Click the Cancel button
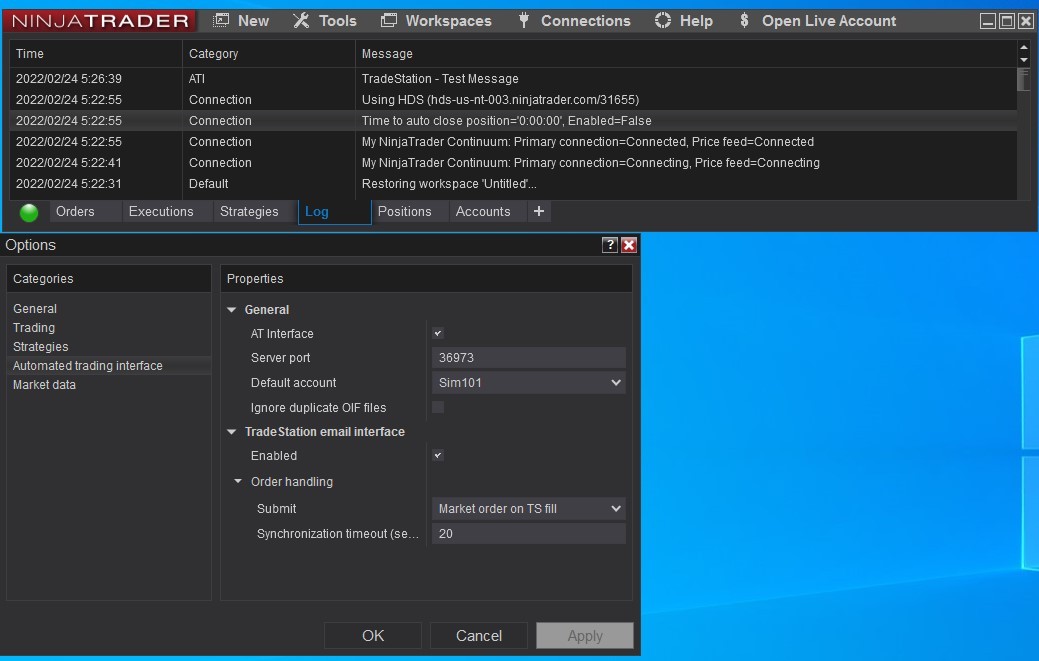The height and width of the screenshot is (661, 1039). (x=479, y=636)
